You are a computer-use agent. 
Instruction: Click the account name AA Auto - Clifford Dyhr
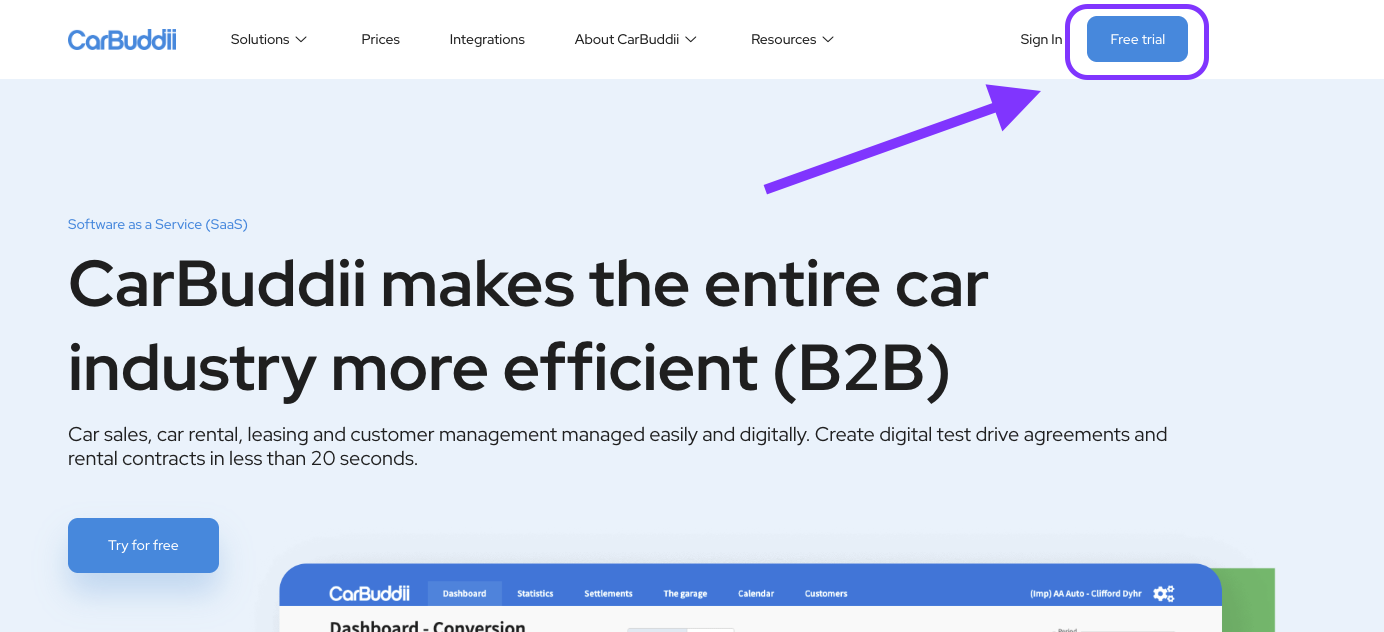click(x=1085, y=593)
